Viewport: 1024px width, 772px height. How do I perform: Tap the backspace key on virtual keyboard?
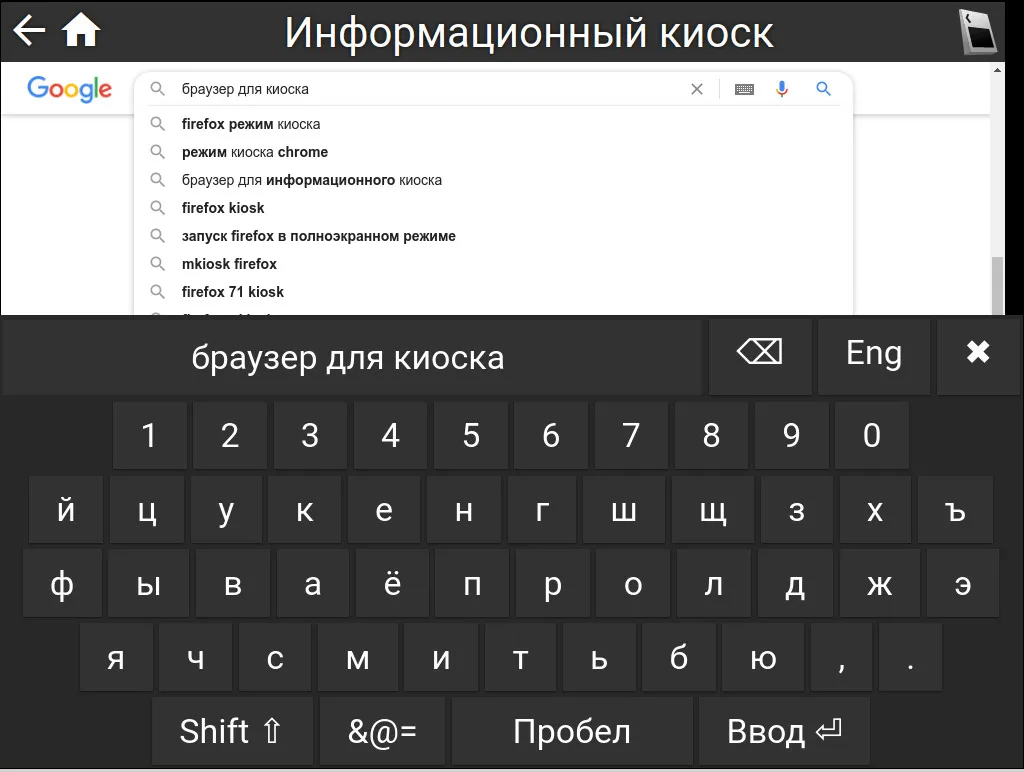[x=760, y=357]
